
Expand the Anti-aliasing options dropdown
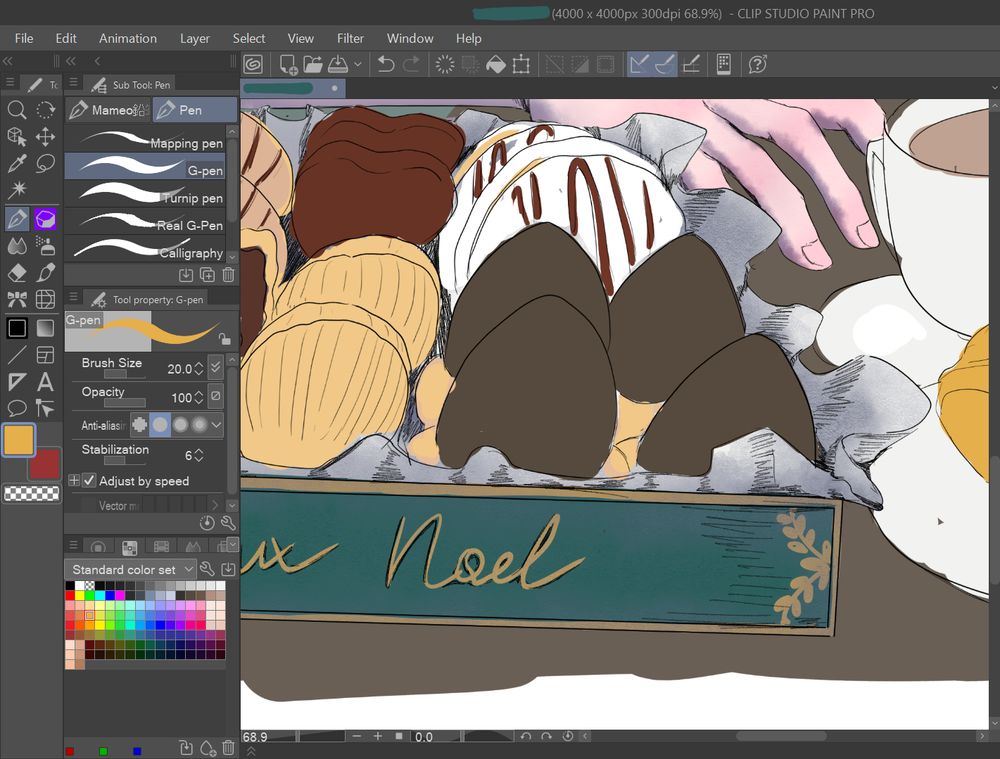click(x=216, y=425)
